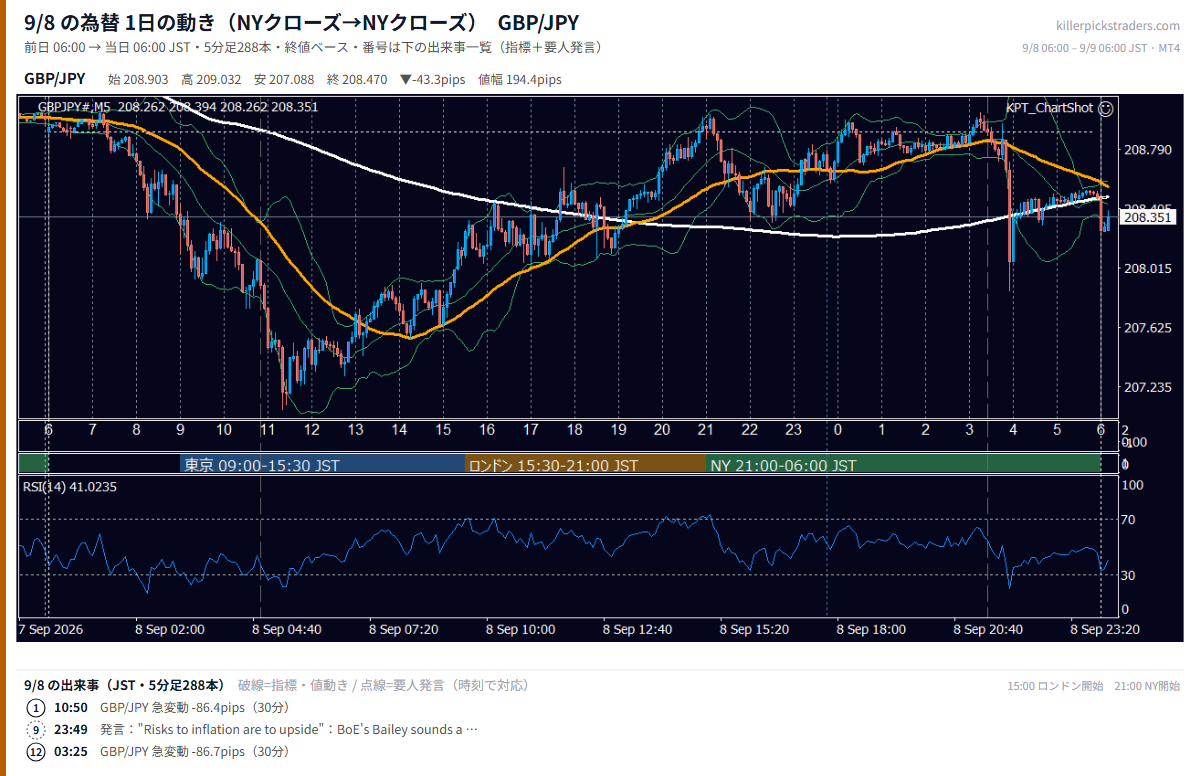Click the KPT_ChartShot label
1200x776 pixels.
click(1049, 107)
